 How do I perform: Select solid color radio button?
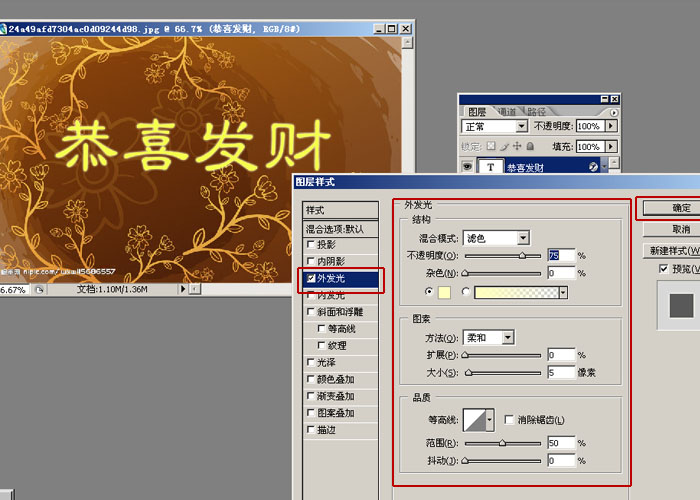pos(429,292)
